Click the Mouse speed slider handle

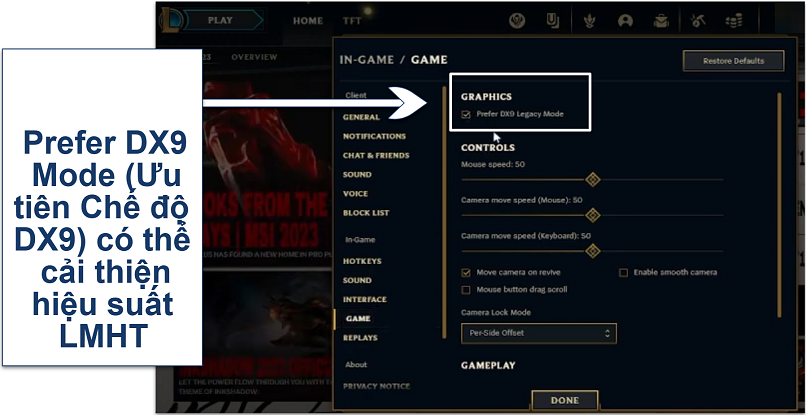(593, 179)
